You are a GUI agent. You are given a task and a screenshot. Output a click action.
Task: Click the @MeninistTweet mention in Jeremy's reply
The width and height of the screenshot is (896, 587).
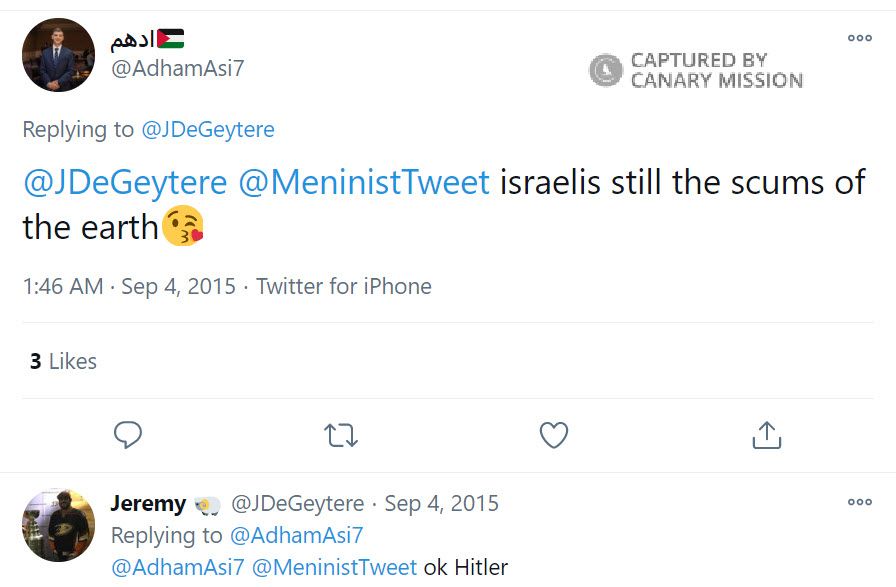pos(334,567)
